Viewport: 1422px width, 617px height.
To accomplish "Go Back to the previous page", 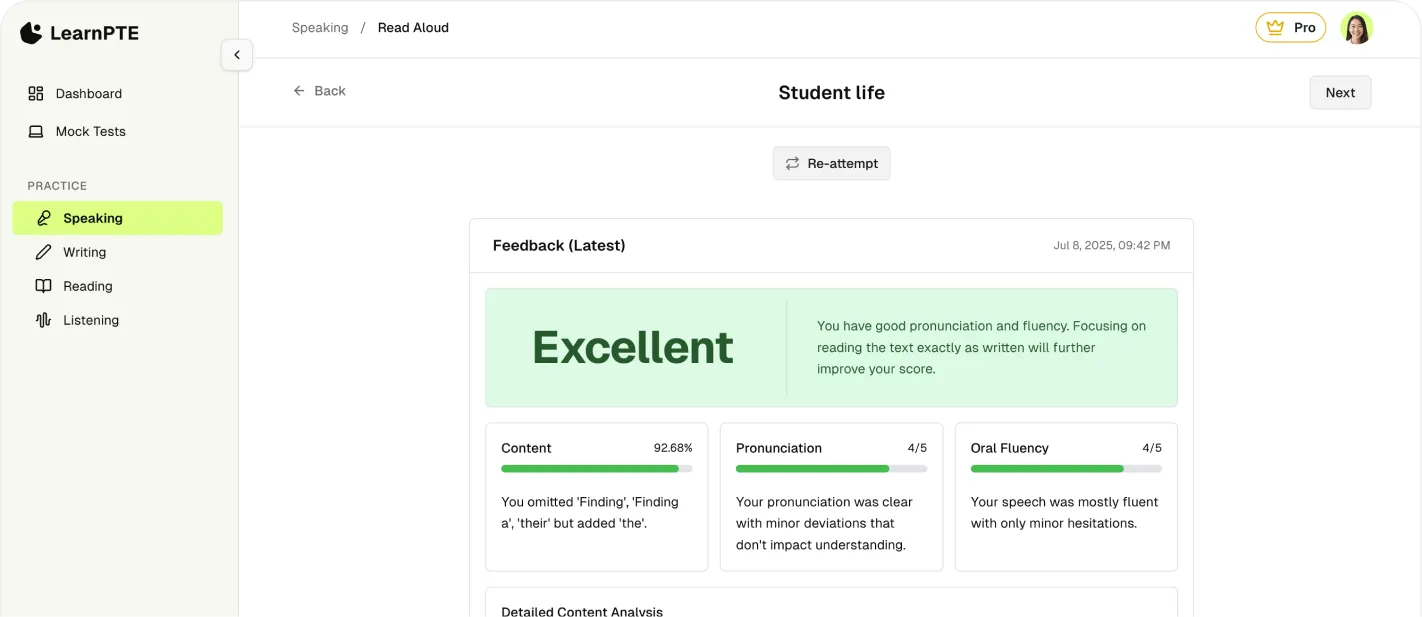I will 319,91.
